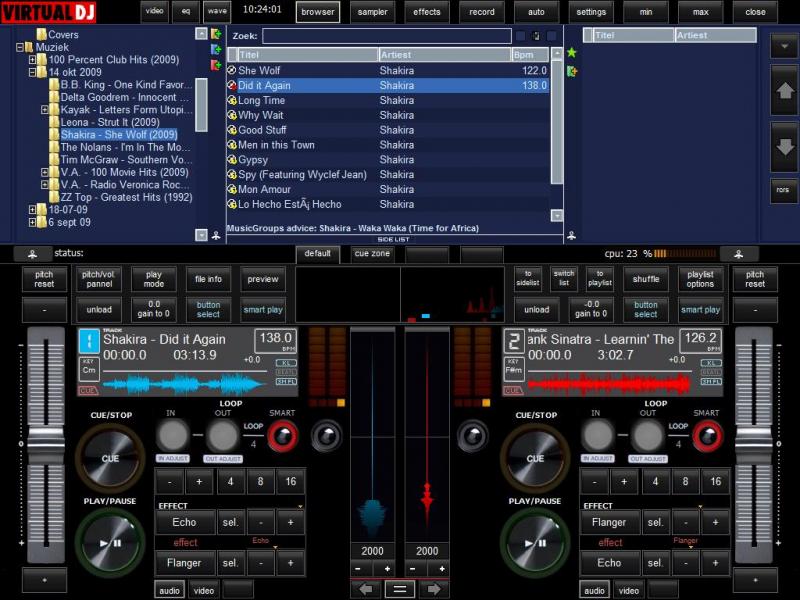Click left deck unload button

[99, 310]
